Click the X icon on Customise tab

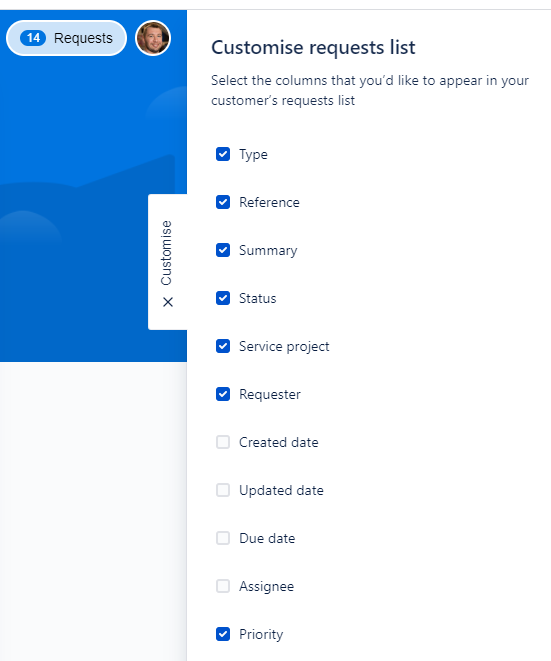coord(168,302)
